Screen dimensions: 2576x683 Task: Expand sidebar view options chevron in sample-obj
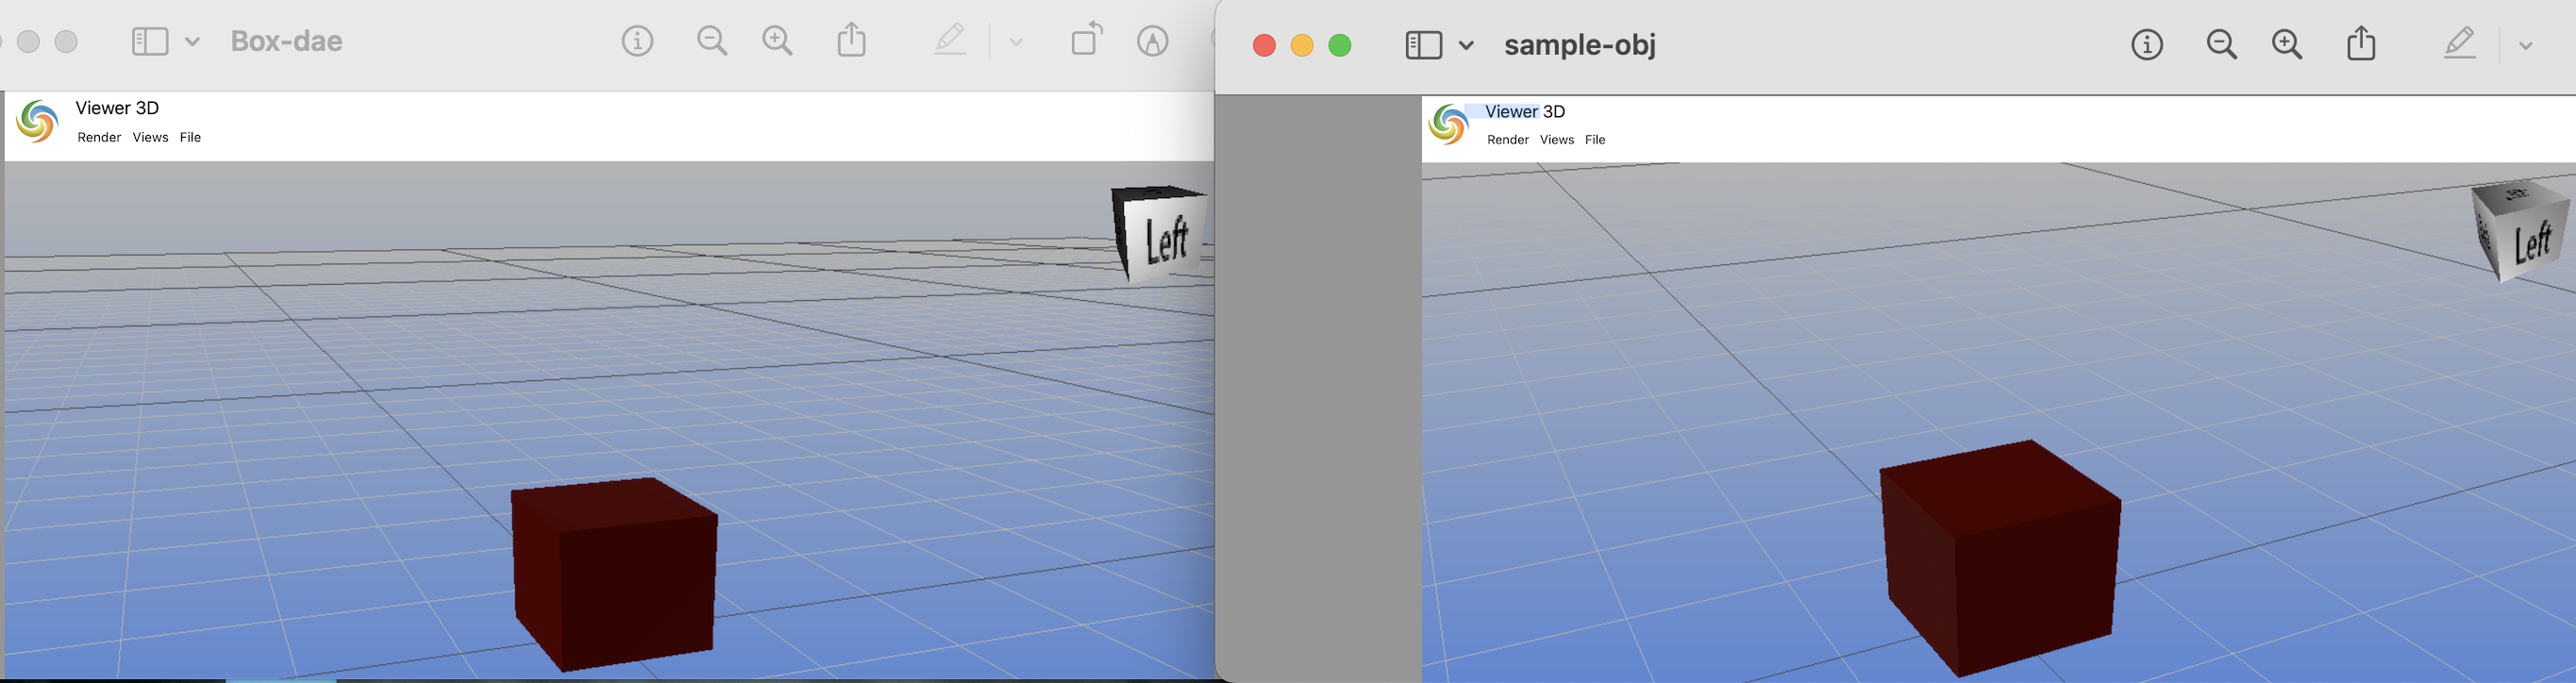coord(1466,45)
